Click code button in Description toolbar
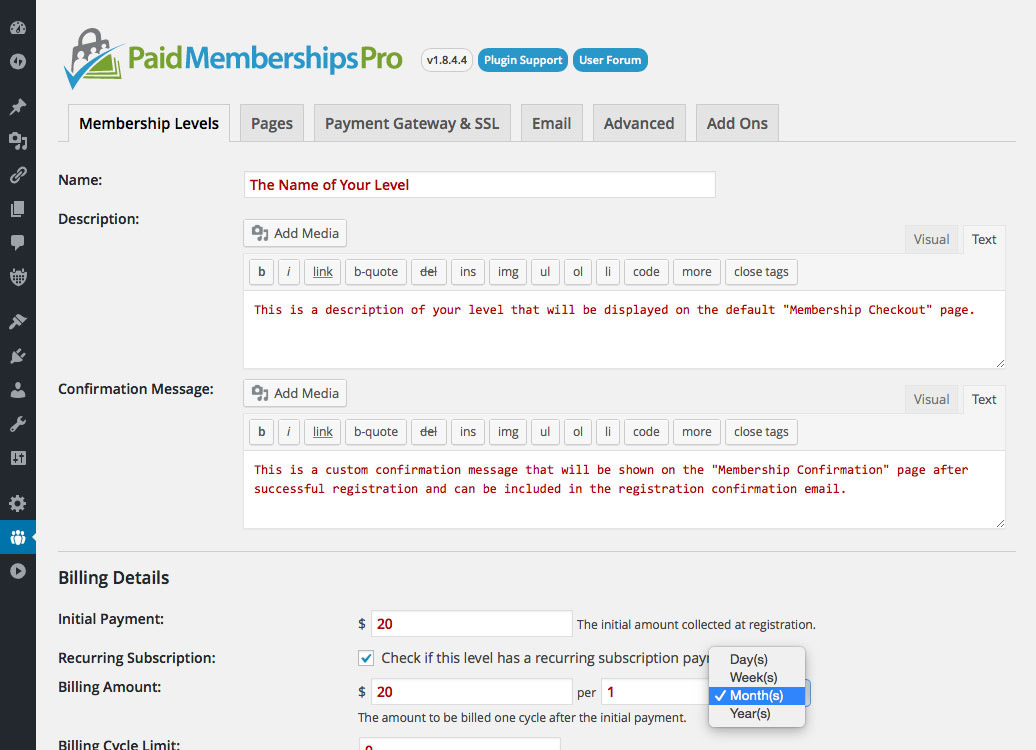The height and width of the screenshot is (750, 1036). [x=646, y=272]
